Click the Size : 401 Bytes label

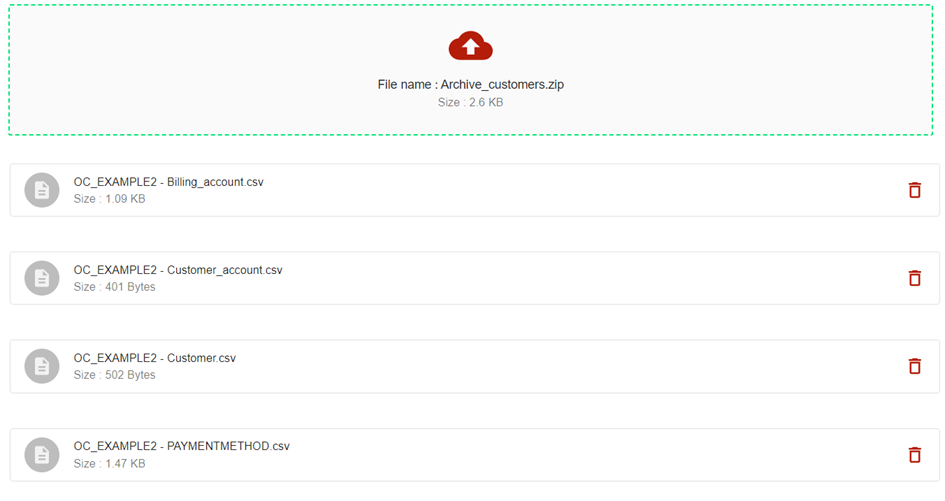point(114,287)
